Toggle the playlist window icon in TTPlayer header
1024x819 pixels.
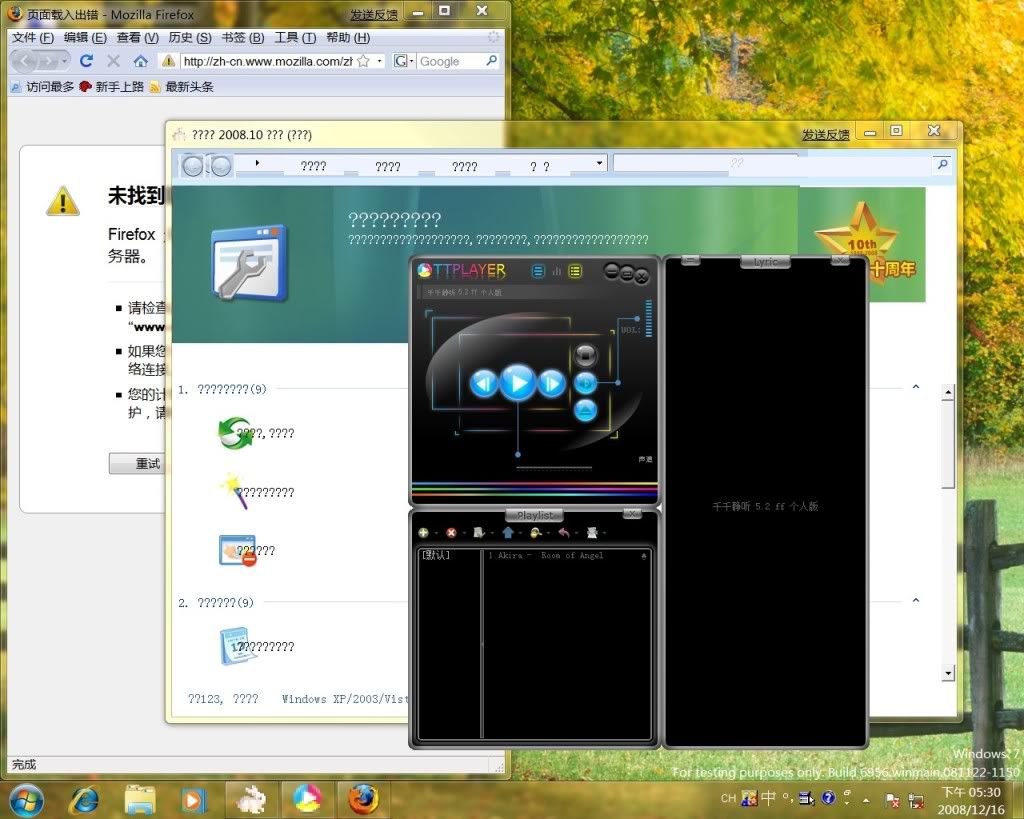point(537,271)
